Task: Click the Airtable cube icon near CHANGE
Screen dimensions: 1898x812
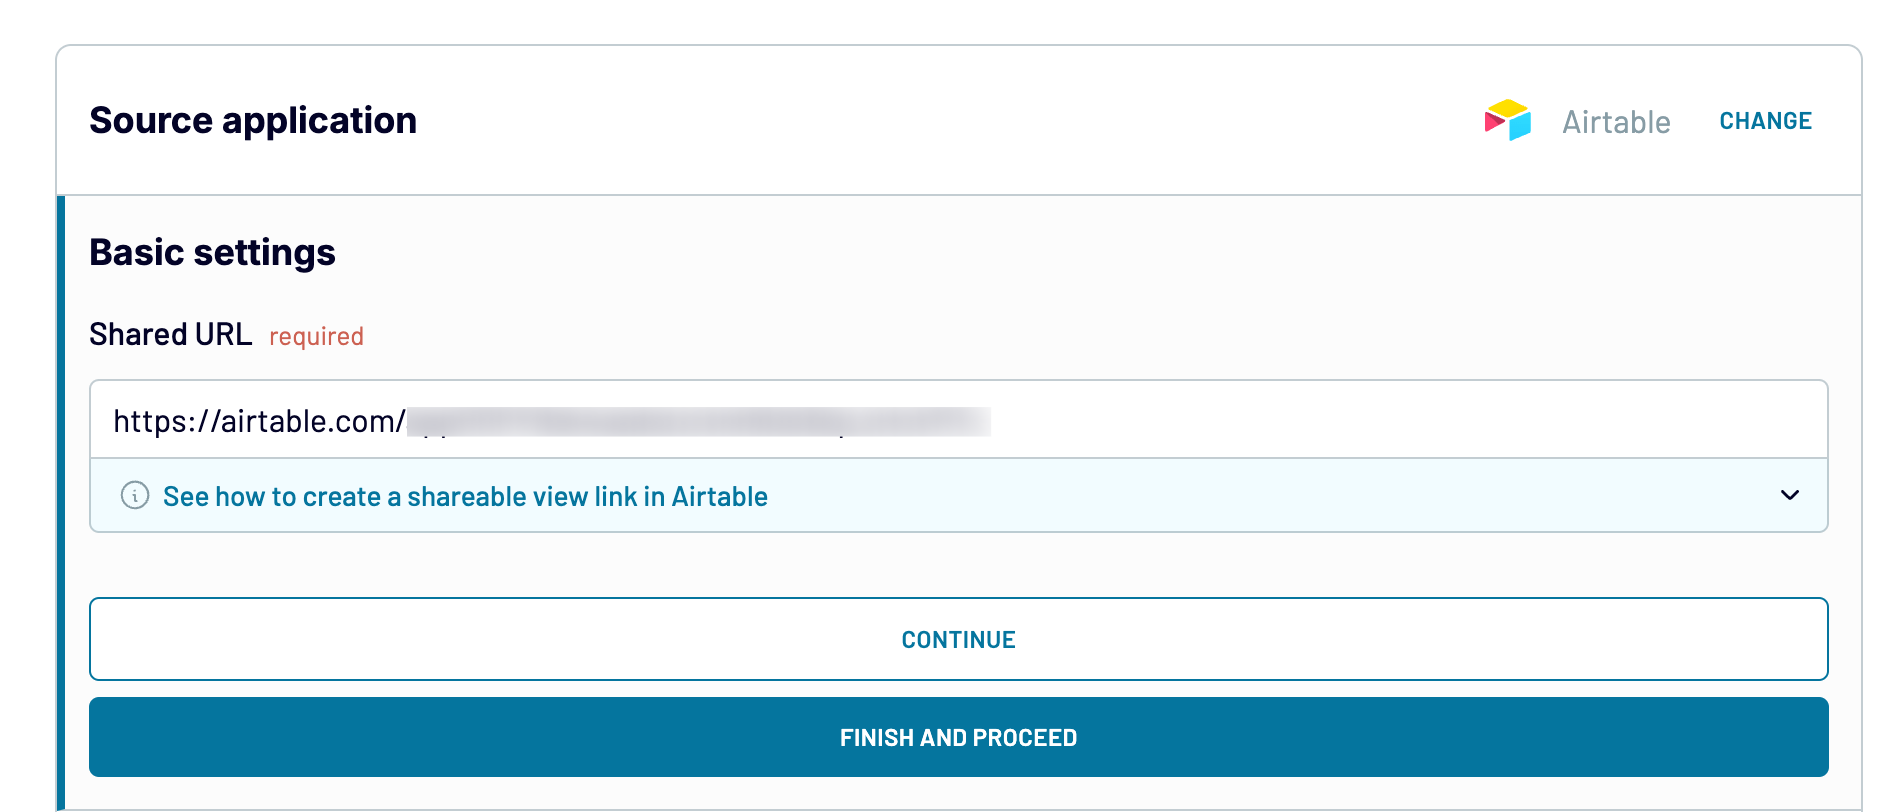Action: click(x=1506, y=120)
